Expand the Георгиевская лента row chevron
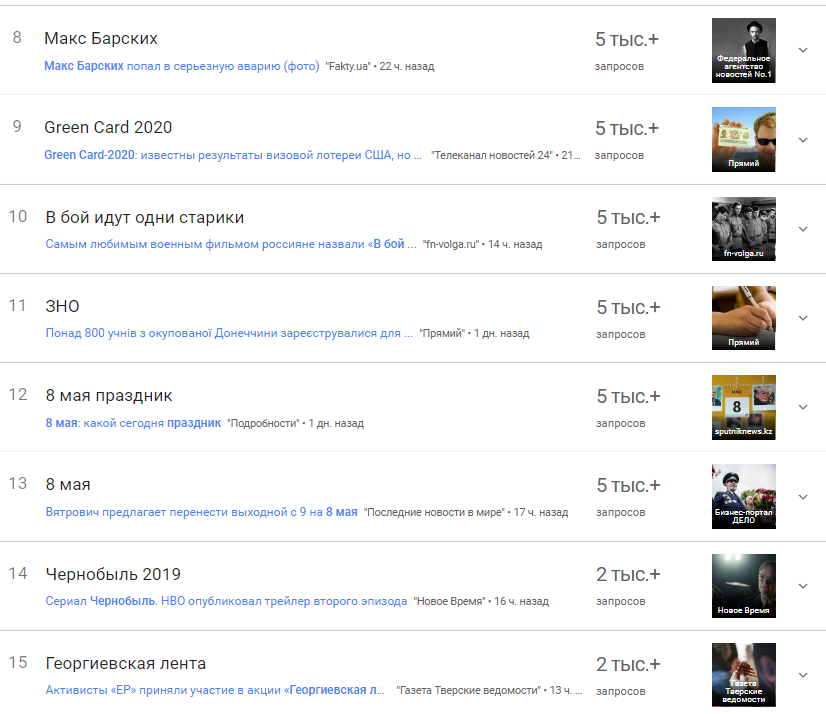This screenshot has width=826, height=714. click(802, 675)
